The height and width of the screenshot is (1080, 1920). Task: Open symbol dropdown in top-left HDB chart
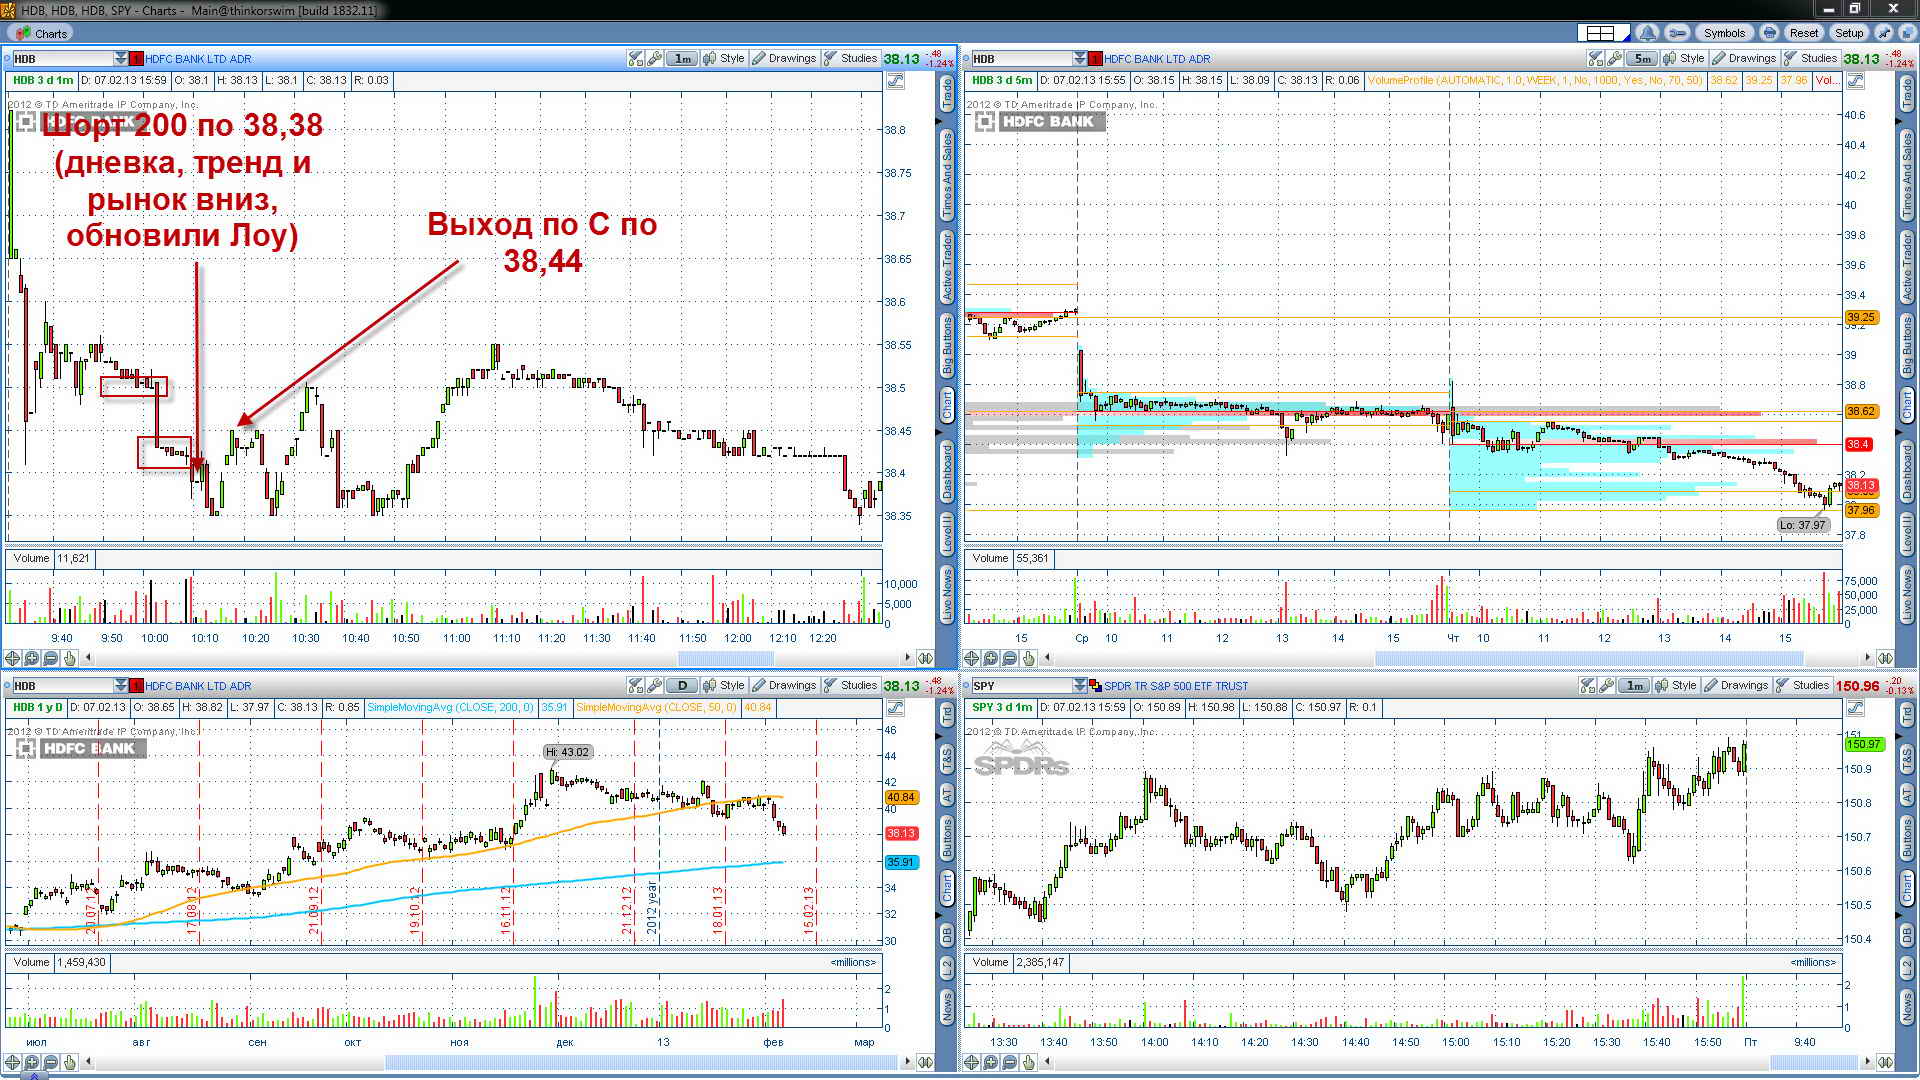click(x=121, y=59)
